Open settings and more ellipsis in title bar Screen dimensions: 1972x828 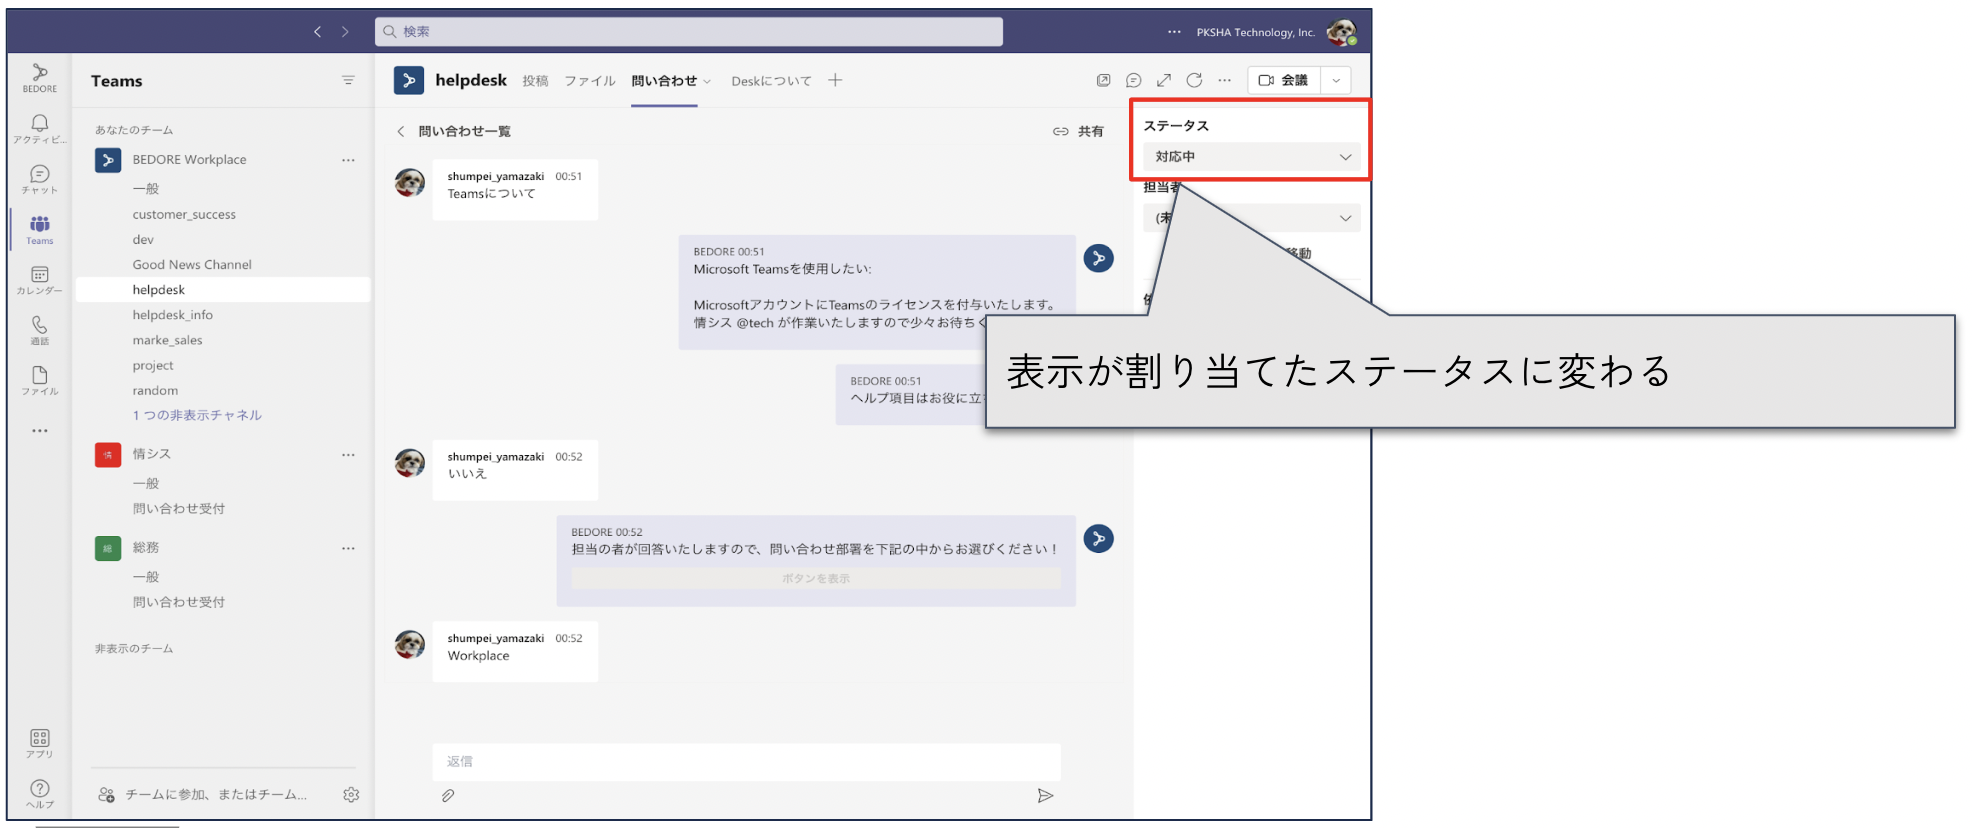(1174, 32)
